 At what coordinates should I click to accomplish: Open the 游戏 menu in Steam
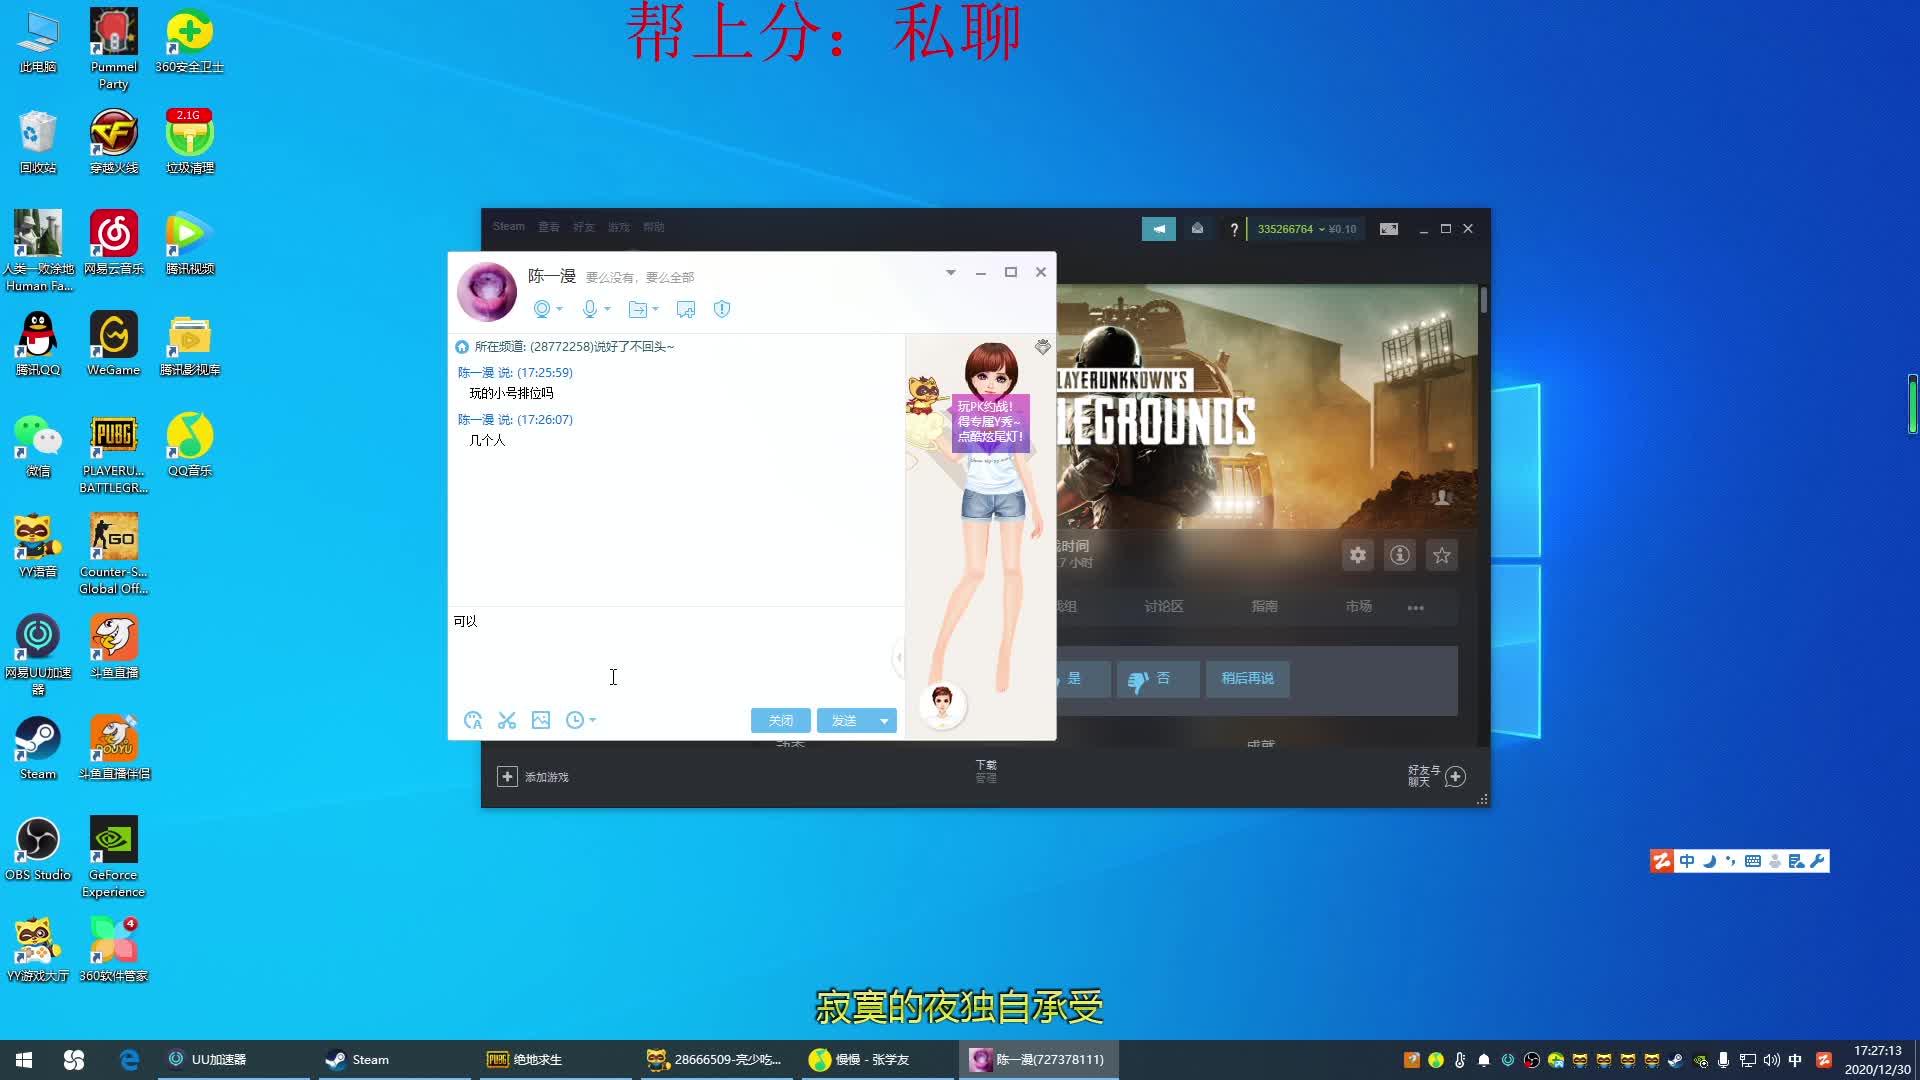(x=619, y=227)
